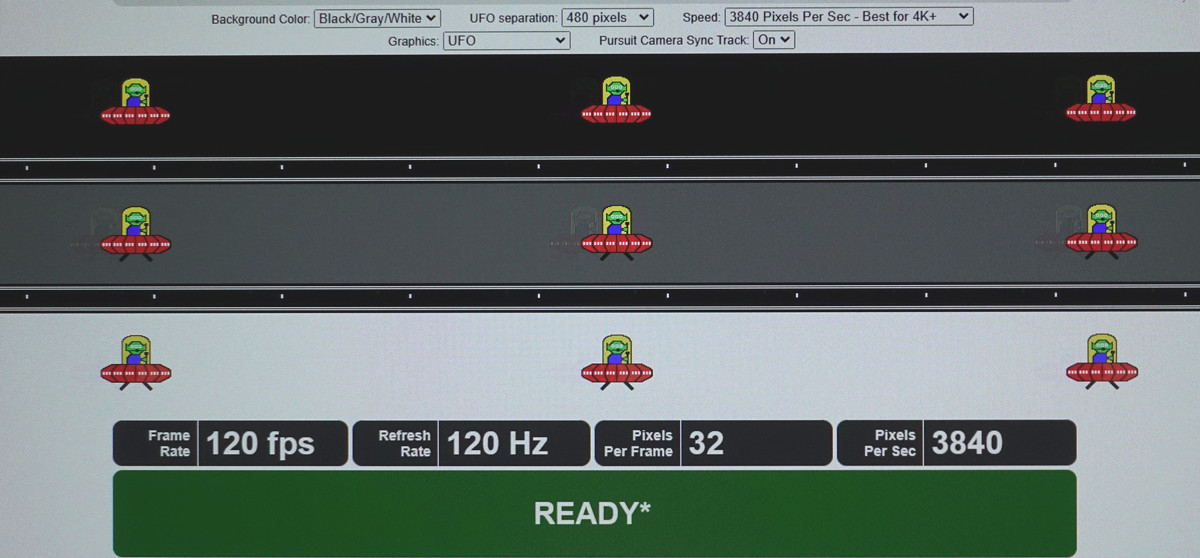Toggle the Pursuit Camera Sync Track dropdown
The image size is (1200, 558).
pos(774,41)
